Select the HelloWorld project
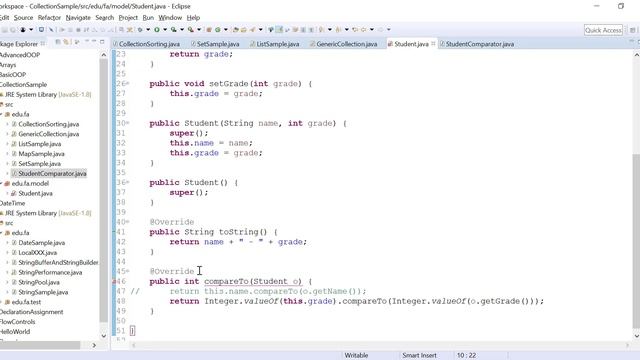640x360 pixels. [15, 332]
